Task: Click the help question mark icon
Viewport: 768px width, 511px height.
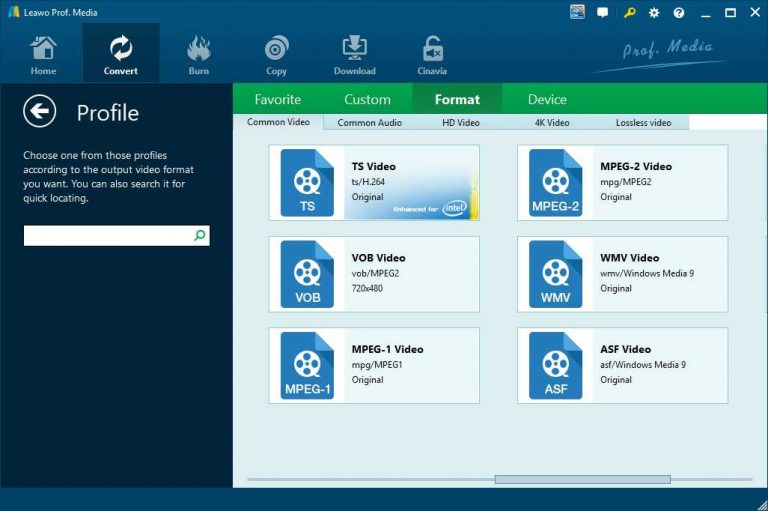Action: [x=679, y=13]
